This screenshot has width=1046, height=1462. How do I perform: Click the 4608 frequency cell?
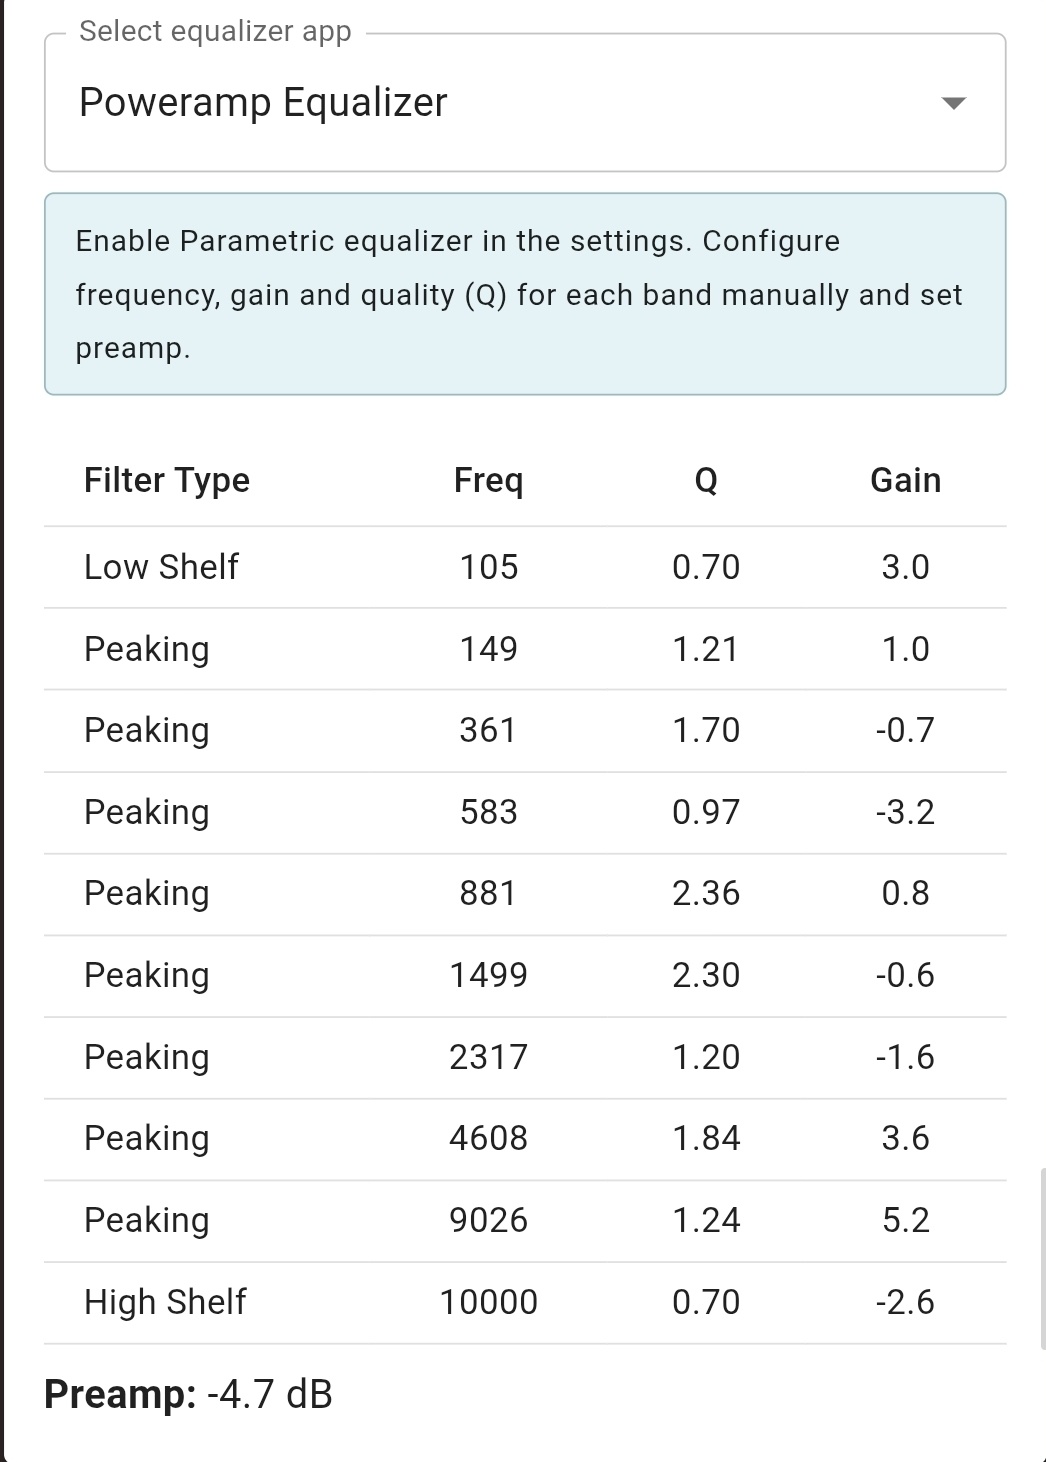coord(488,1138)
